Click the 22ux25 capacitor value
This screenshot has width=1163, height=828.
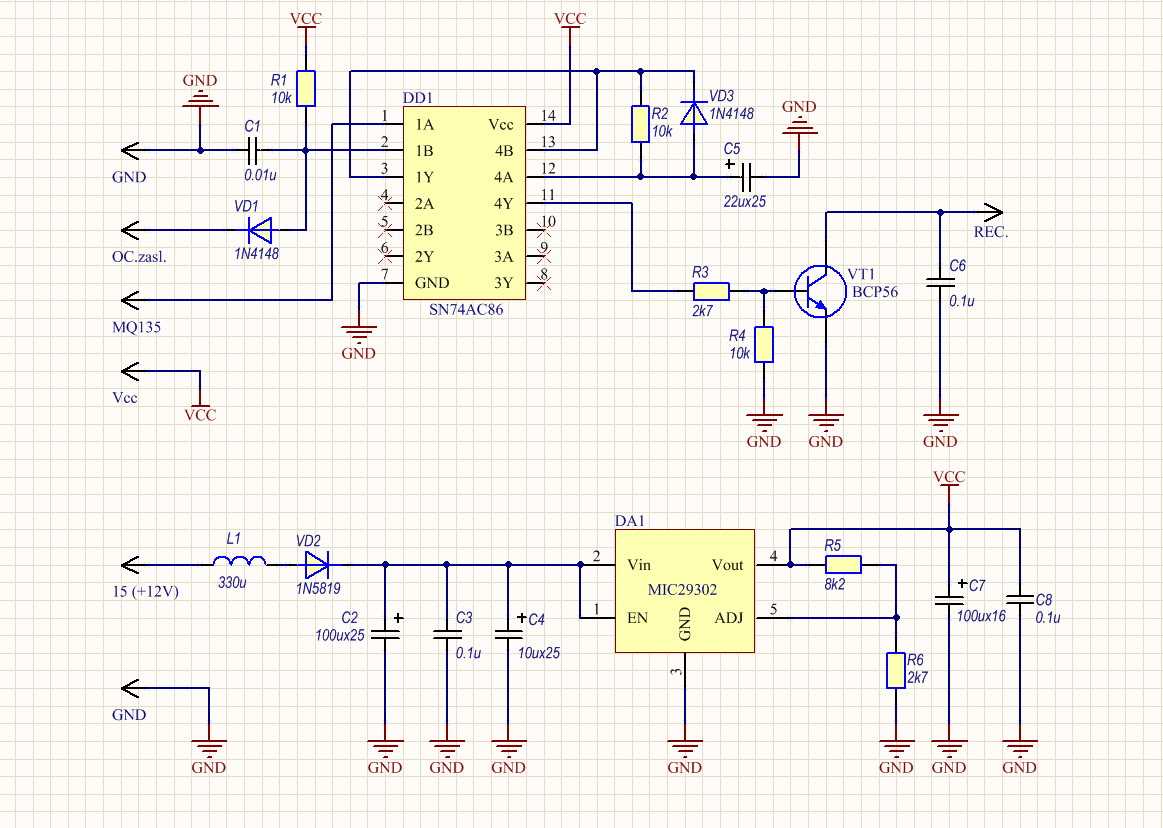click(745, 201)
